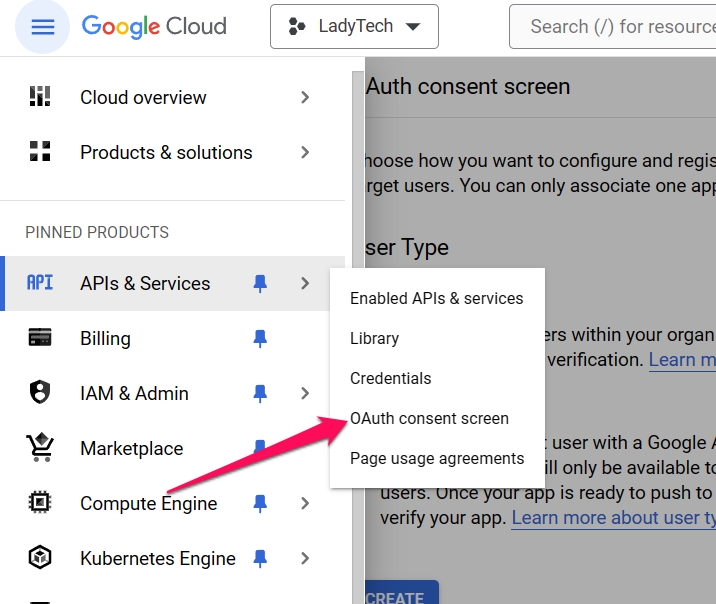
Task: Click the Cloud overview icon
Action: 40,96
